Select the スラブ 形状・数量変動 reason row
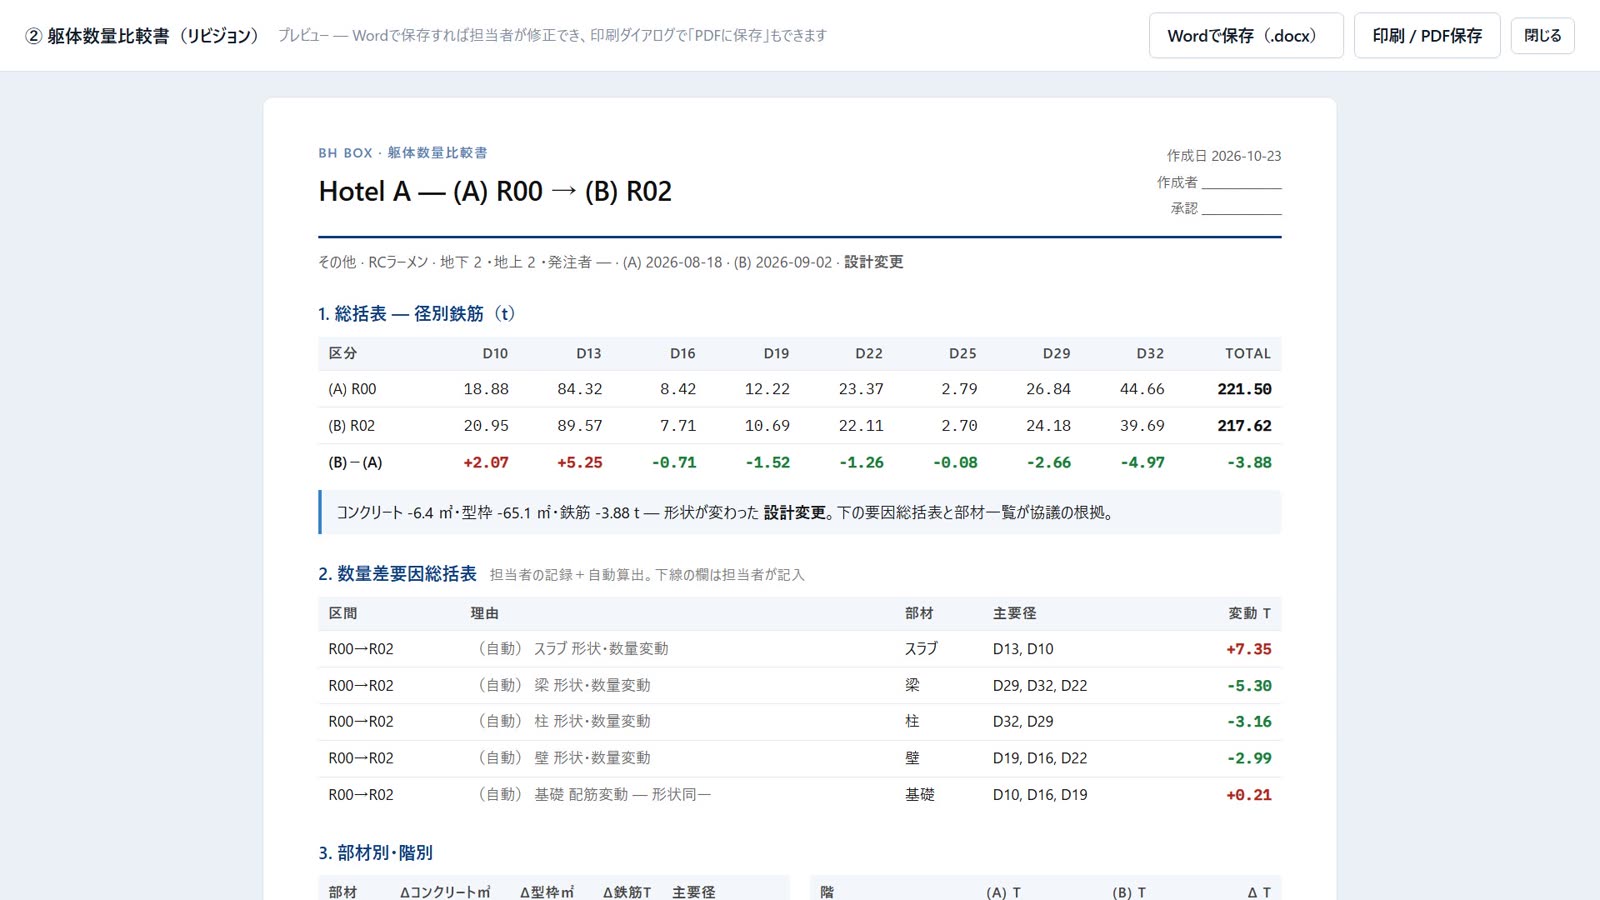1600x900 pixels. coord(799,649)
